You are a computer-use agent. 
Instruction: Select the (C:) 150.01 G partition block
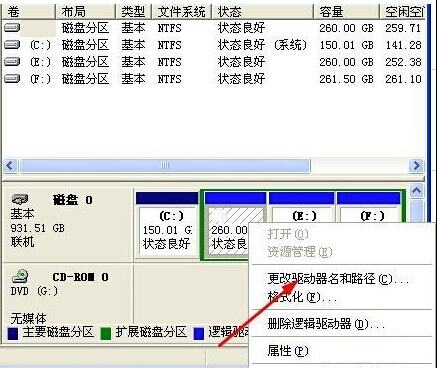click(x=167, y=225)
